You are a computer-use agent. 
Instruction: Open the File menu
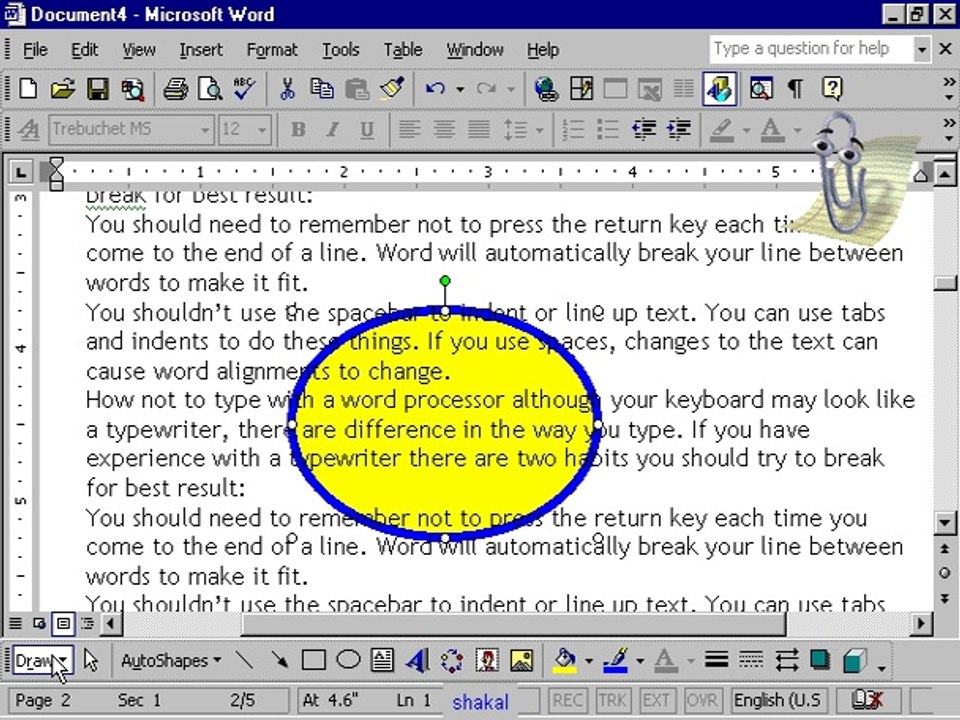click(35, 50)
